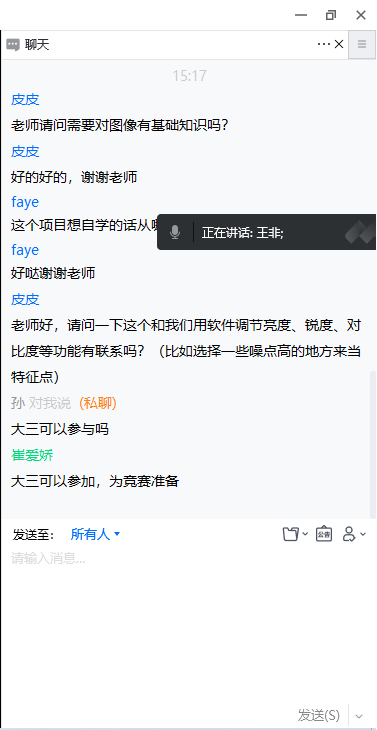Click the sender name 崔爱娇
377x730 pixels.
[32, 455]
